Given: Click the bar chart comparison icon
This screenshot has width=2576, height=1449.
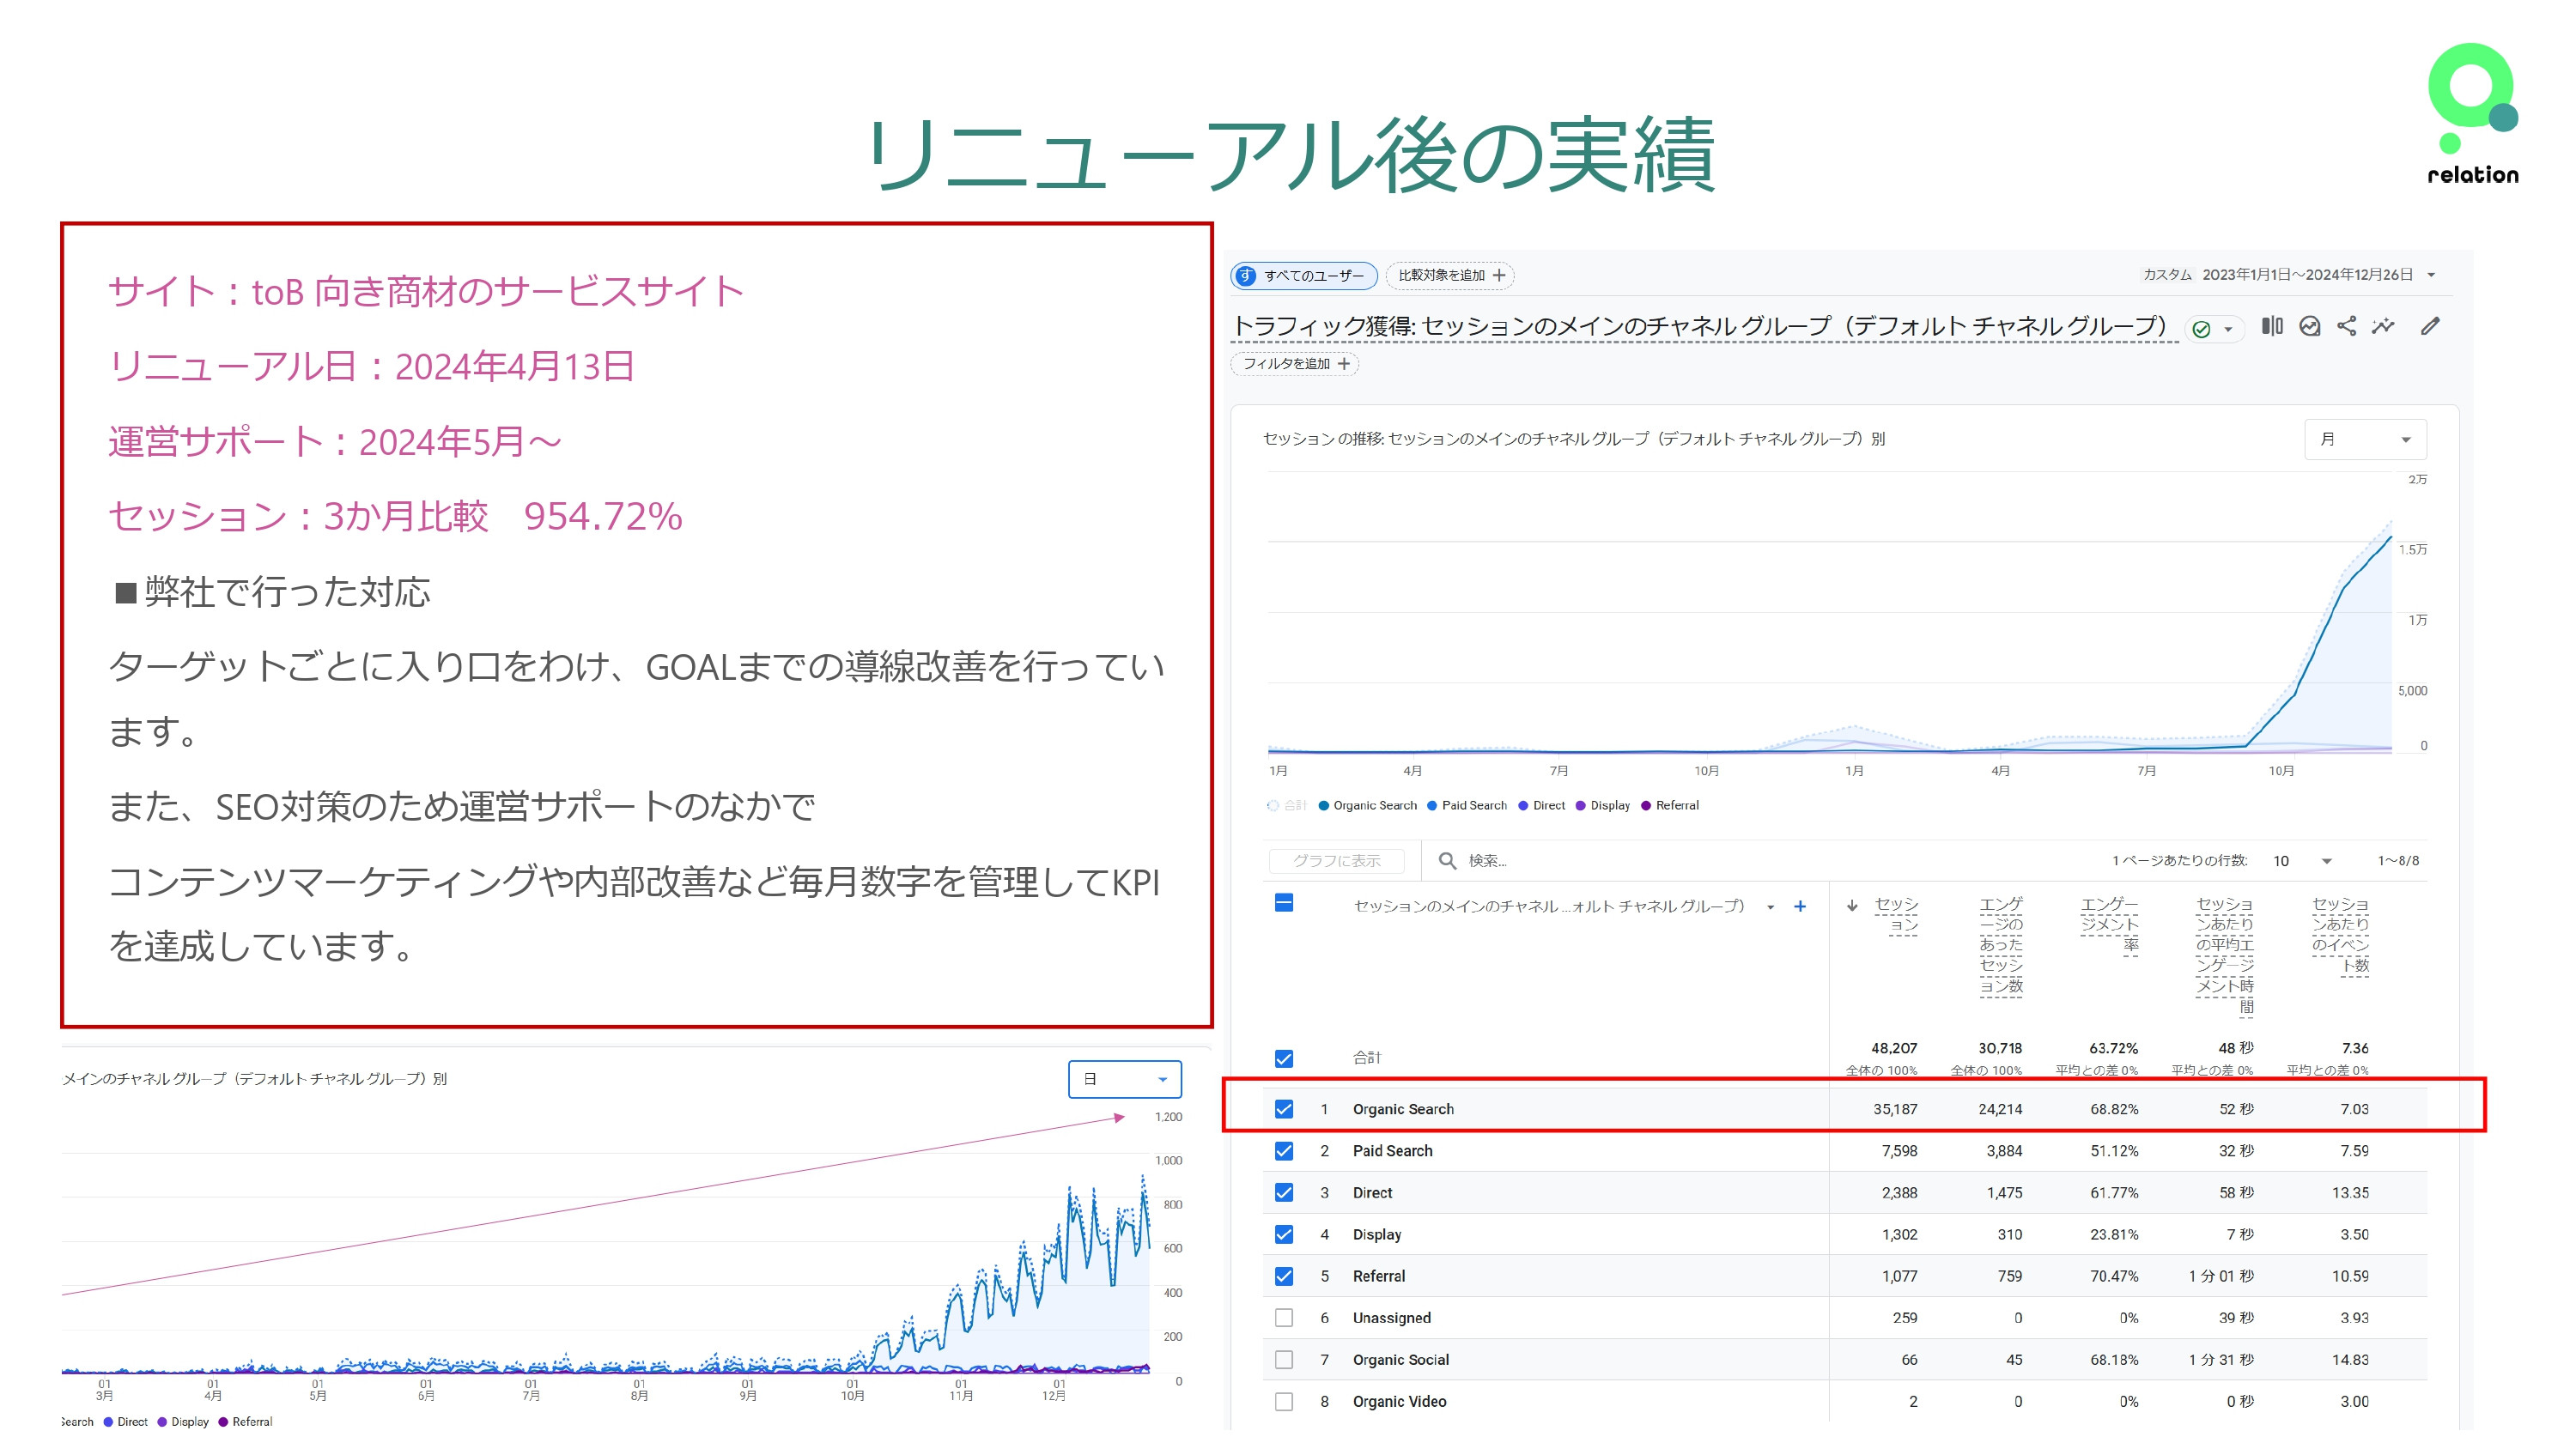Looking at the screenshot, I should click(x=2272, y=327).
